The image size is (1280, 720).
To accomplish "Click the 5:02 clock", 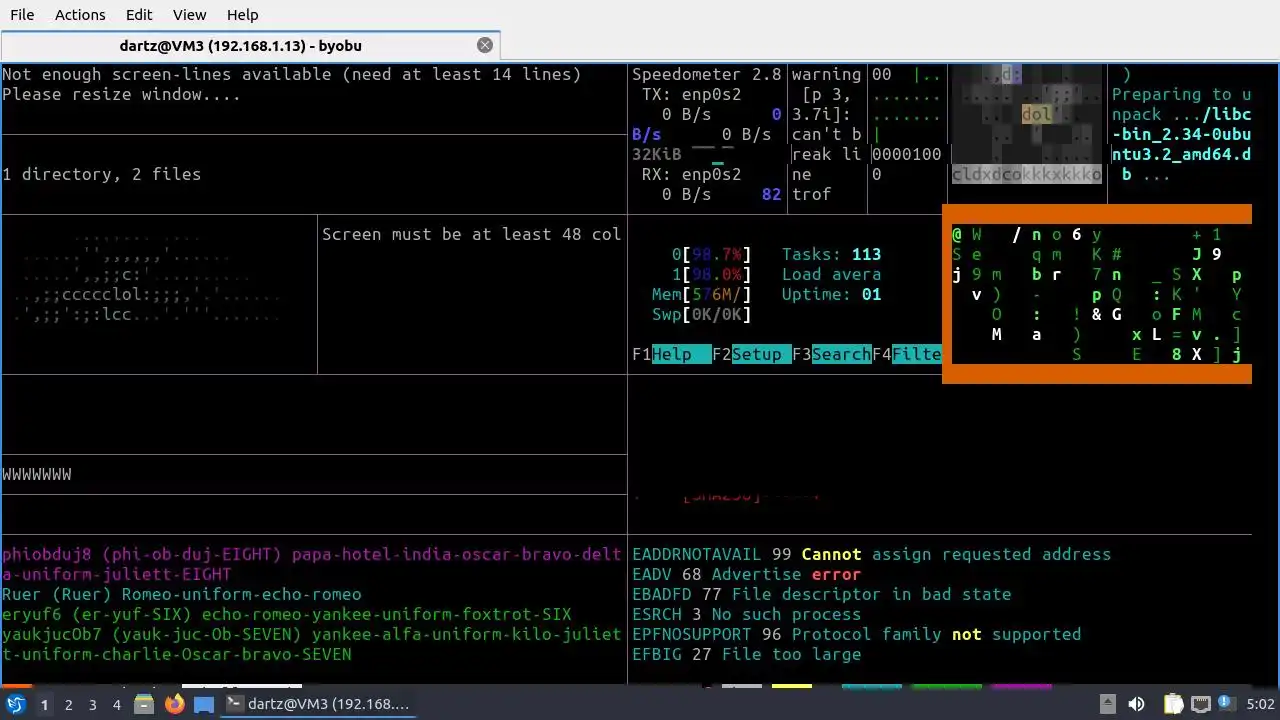I will tap(1260, 705).
